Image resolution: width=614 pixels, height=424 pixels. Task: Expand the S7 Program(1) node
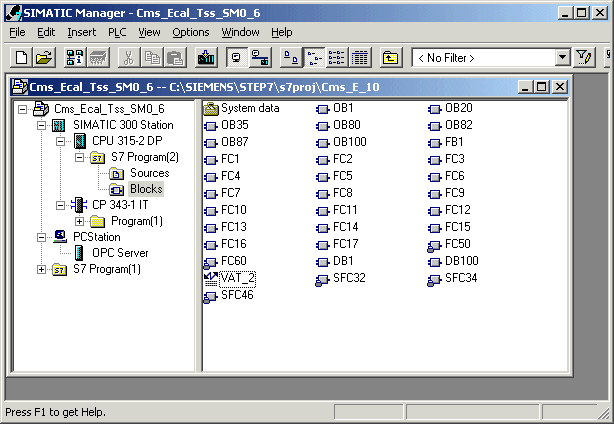(x=41, y=269)
